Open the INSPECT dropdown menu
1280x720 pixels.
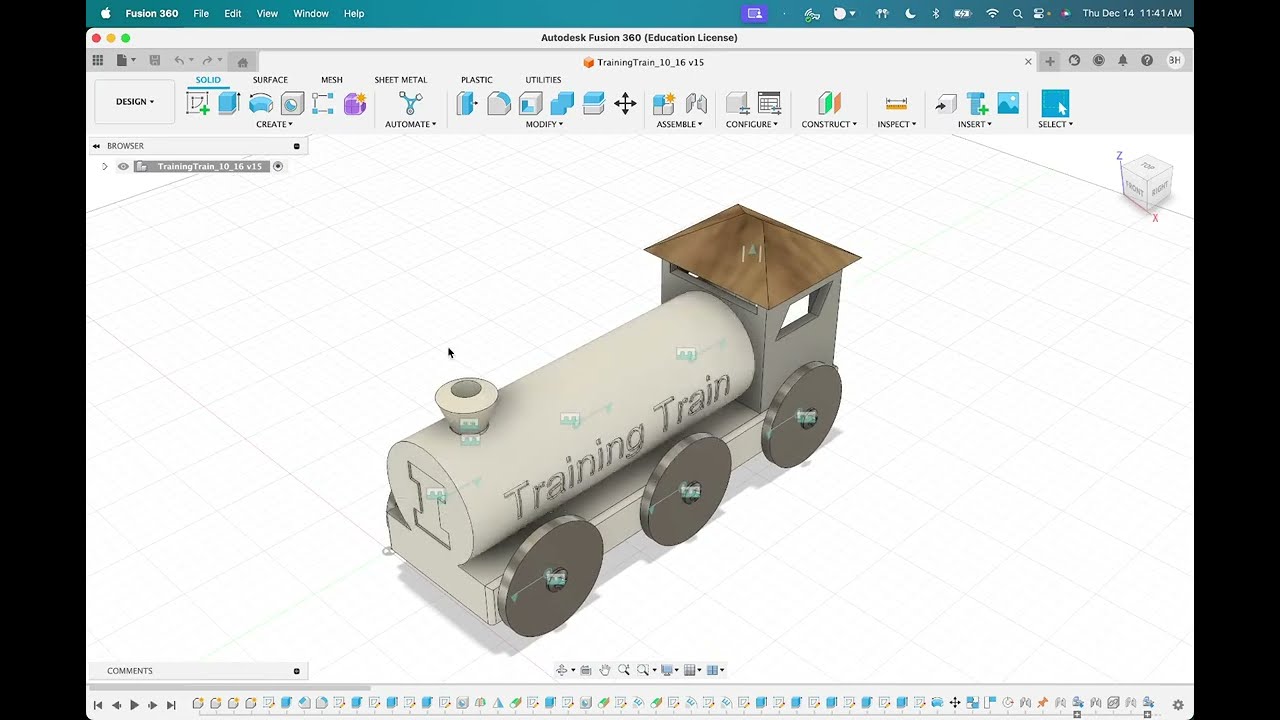click(x=896, y=124)
